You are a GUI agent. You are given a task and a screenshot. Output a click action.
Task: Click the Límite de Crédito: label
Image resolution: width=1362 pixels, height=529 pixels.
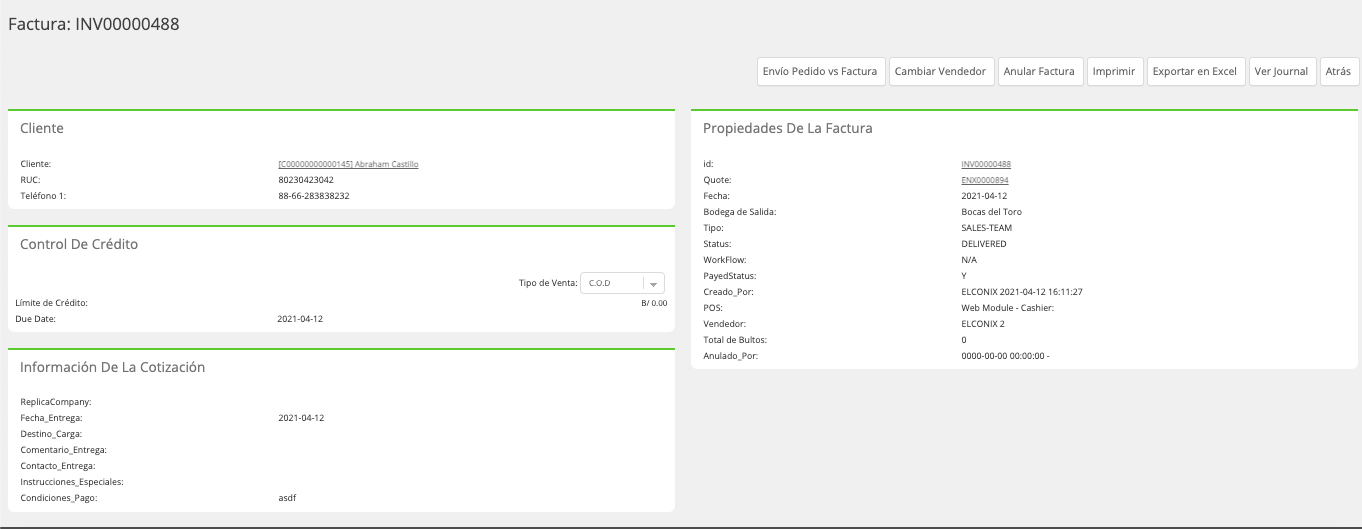(x=52, y=302)
